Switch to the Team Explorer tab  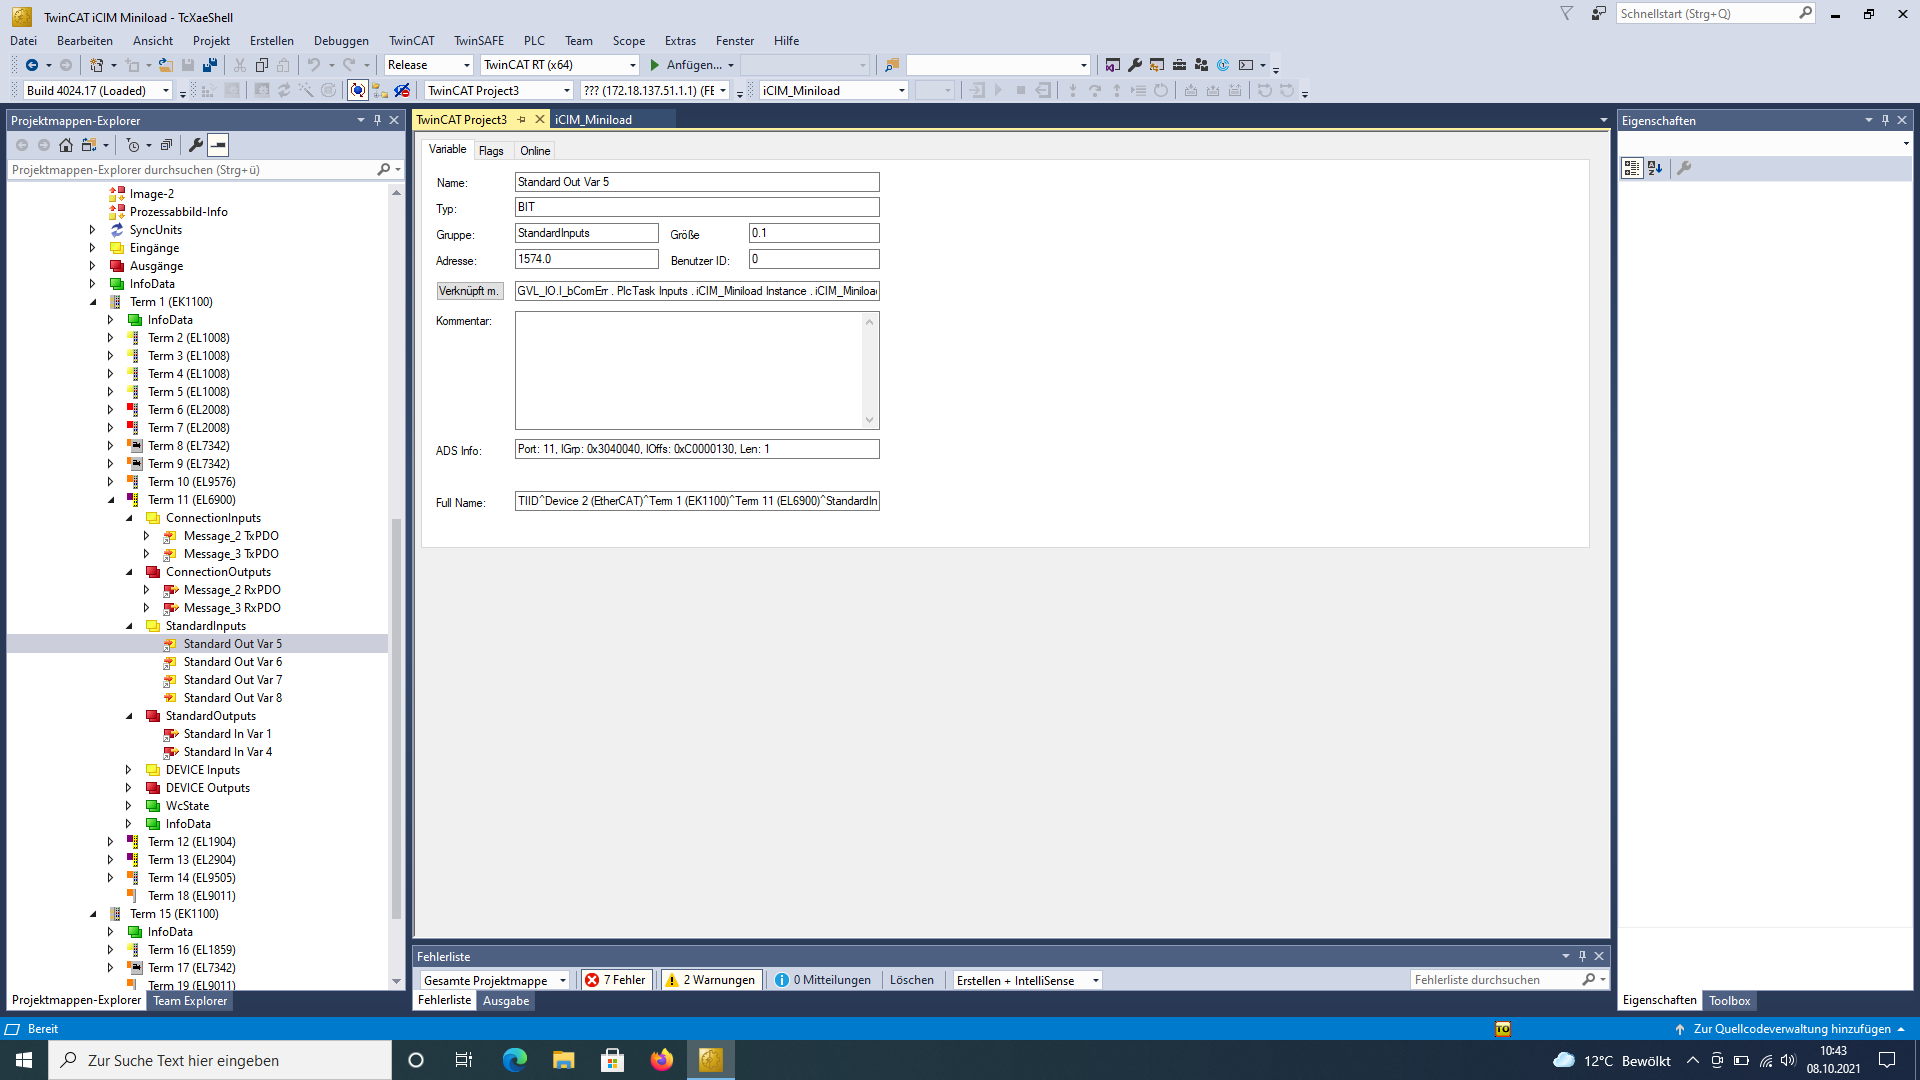190,1001
